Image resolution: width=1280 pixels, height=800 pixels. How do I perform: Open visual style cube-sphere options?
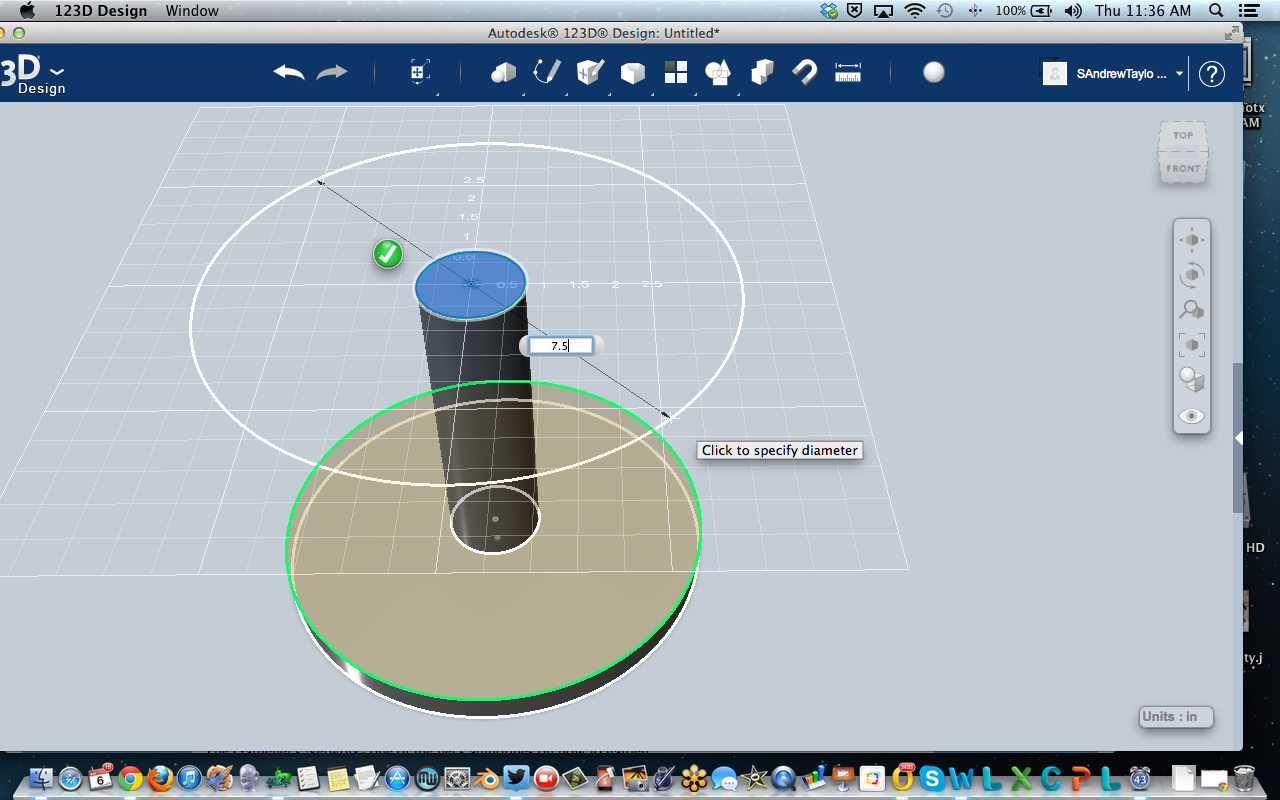point(1191,380)
